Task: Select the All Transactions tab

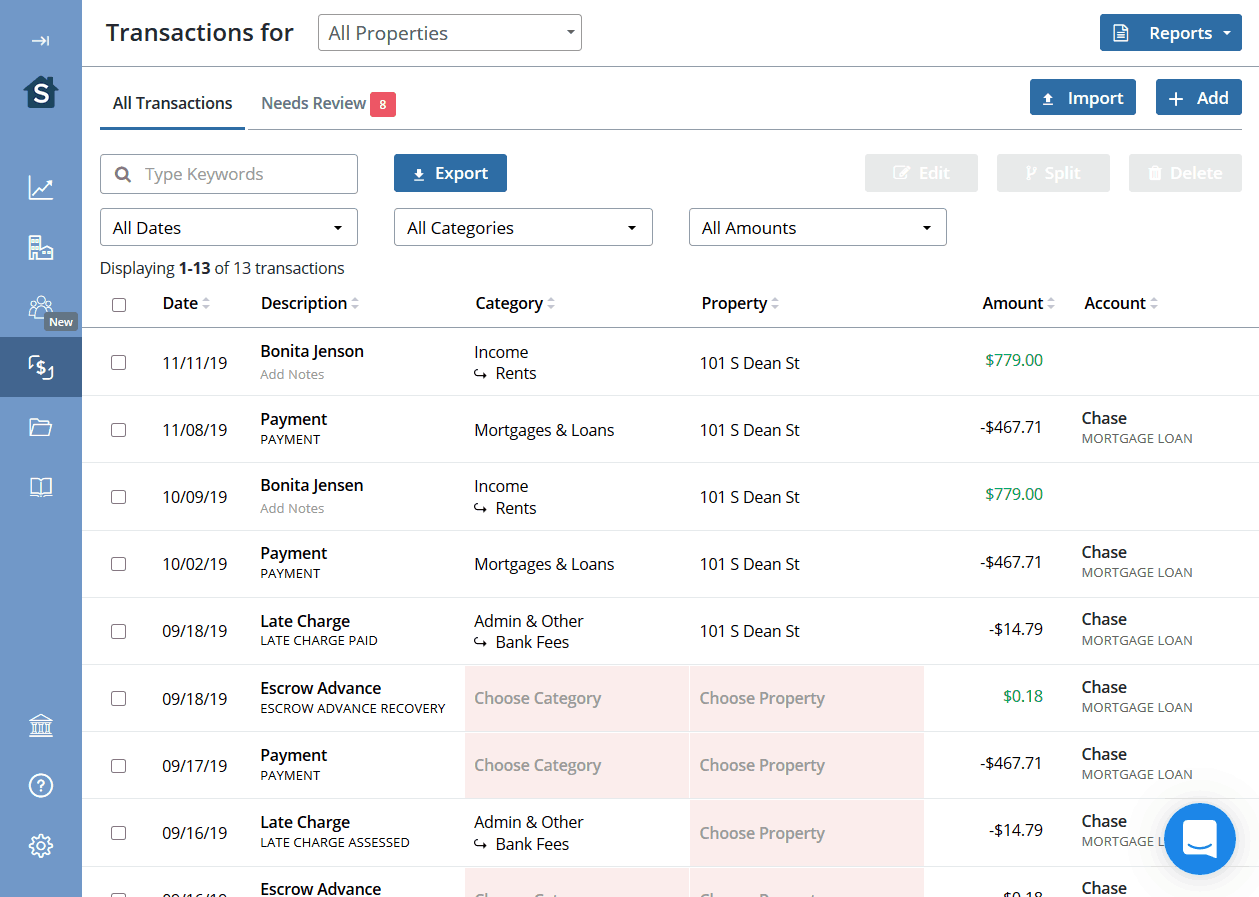Action: [x=172, y=103]
